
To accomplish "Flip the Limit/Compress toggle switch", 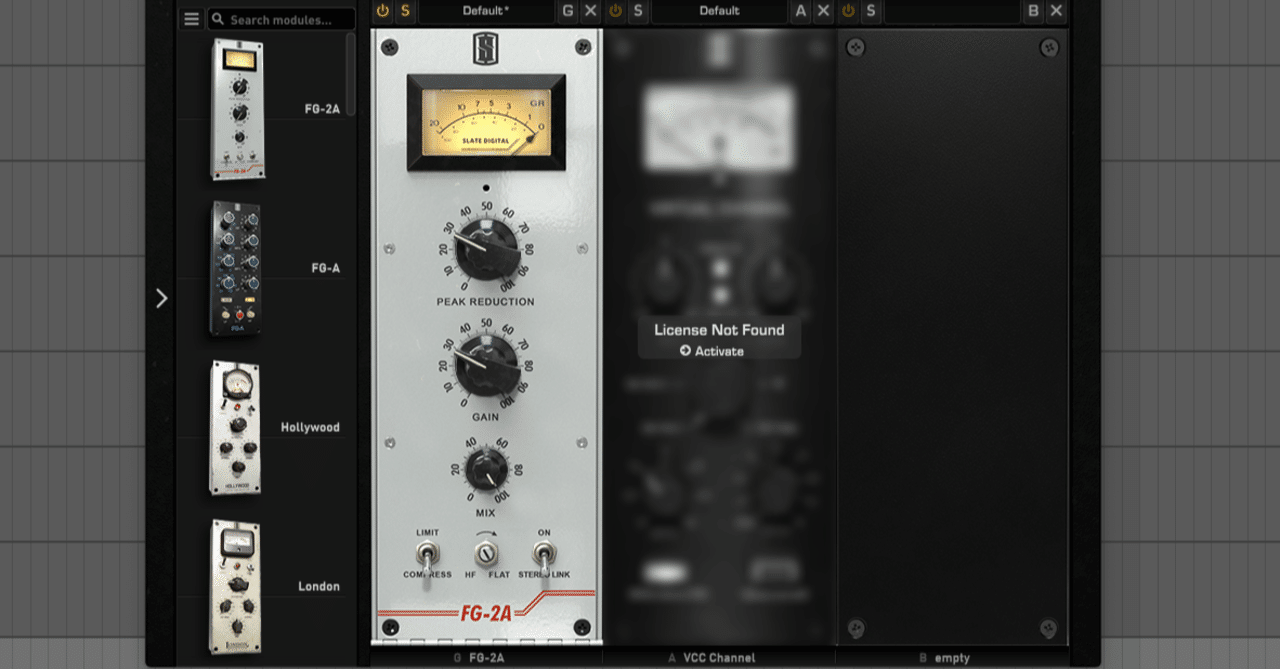I will pyautogui.click(x=428, y=556).
